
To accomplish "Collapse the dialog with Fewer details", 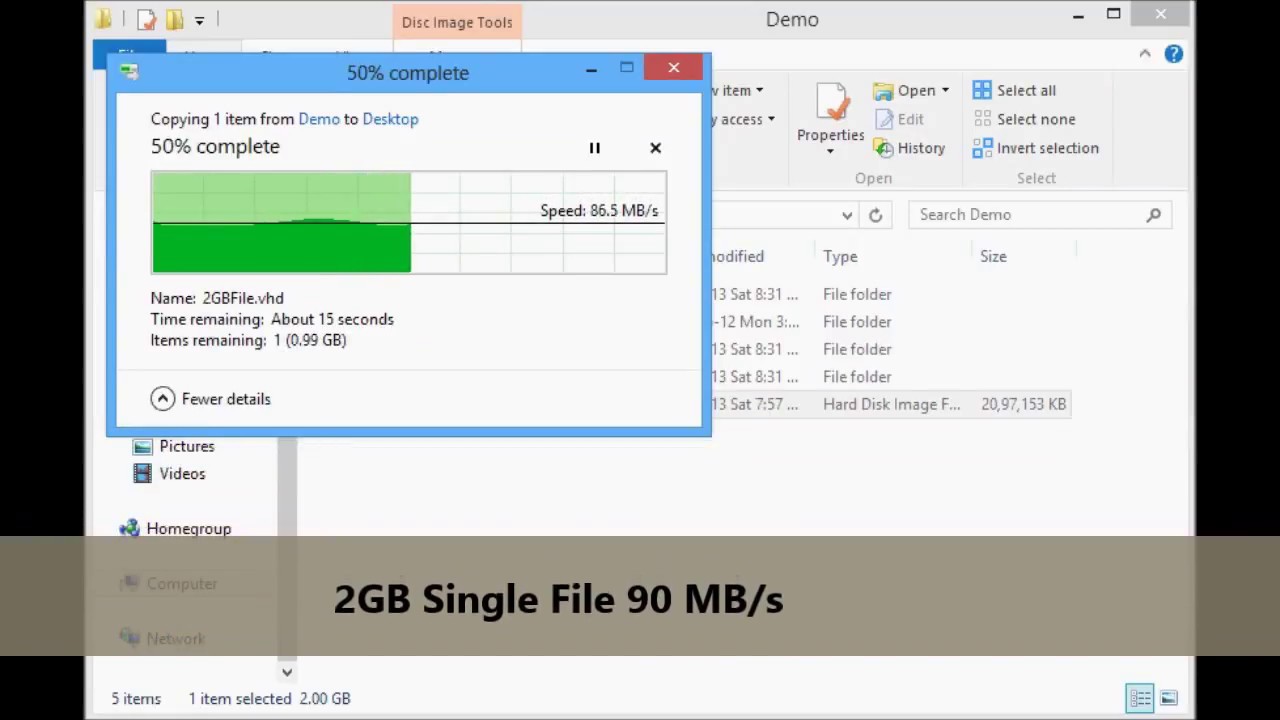I will [211, 399].
